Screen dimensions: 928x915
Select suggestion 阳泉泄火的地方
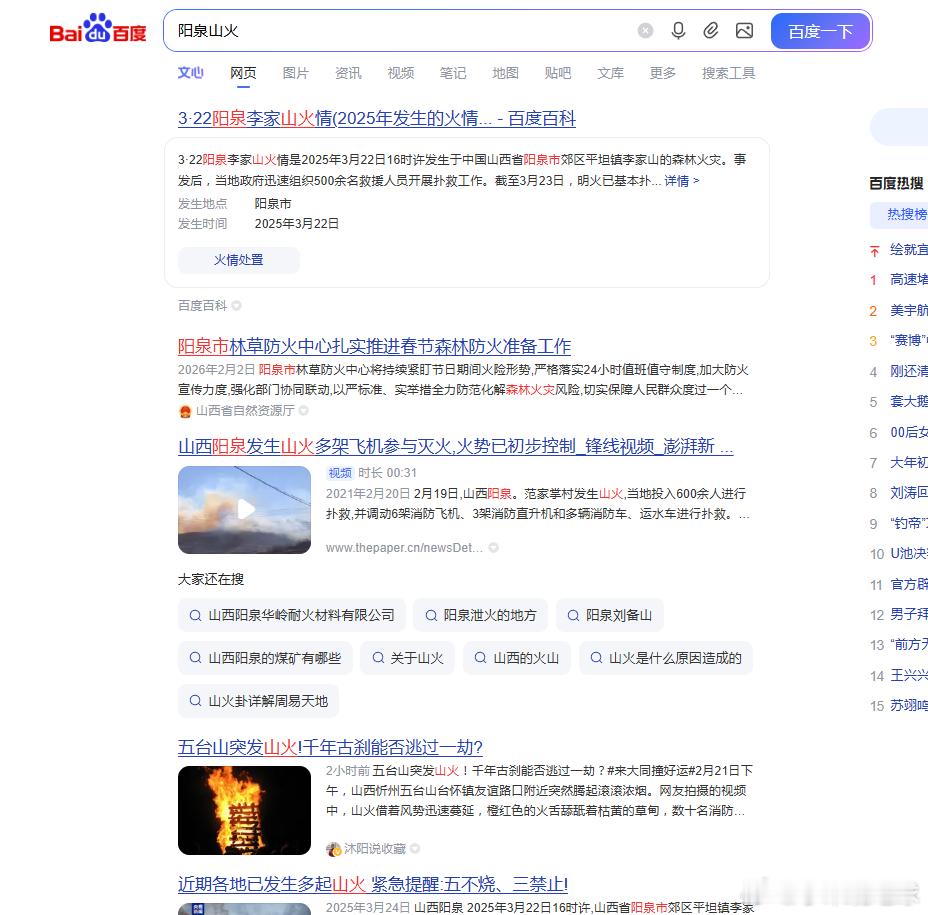point(481,616)
